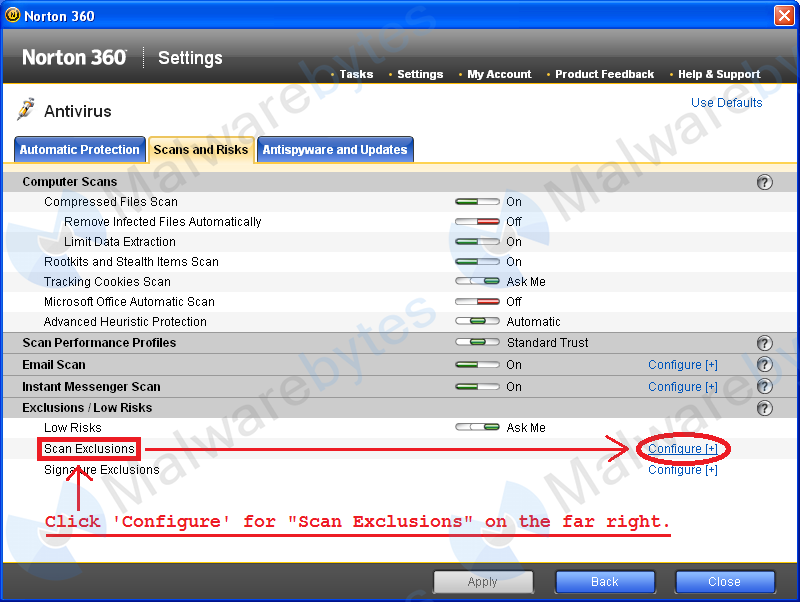Select the Computer Scans section header
The image size is (800, 602).
70,182
